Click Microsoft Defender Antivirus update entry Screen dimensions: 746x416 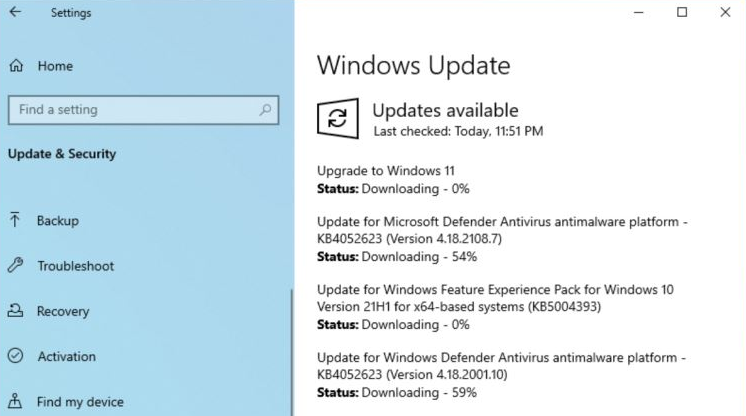coord(502,230)
